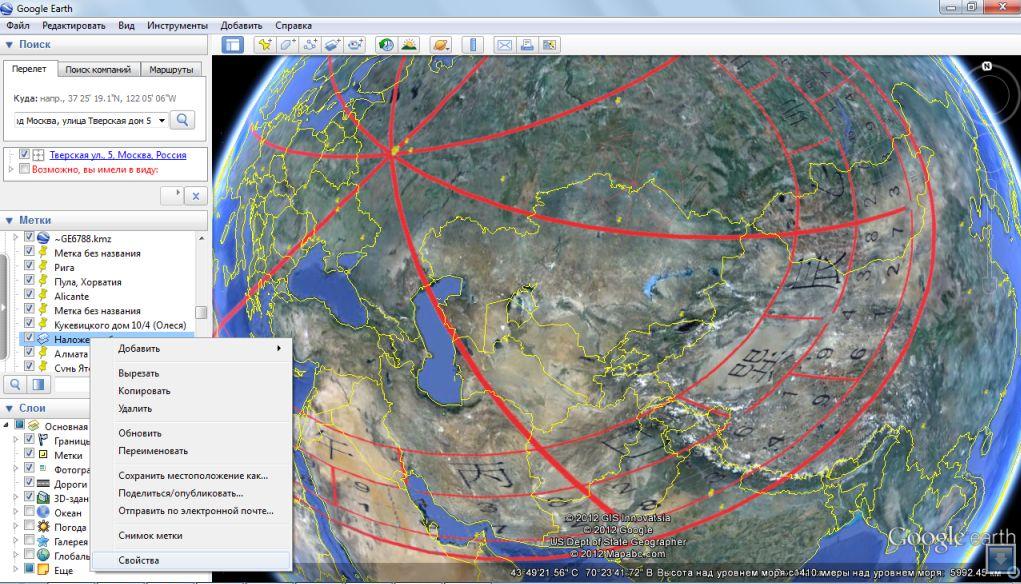Viewport: 1021px width, 584px height.
Task: Open the Справка menu
Action: tap(293, 25)
